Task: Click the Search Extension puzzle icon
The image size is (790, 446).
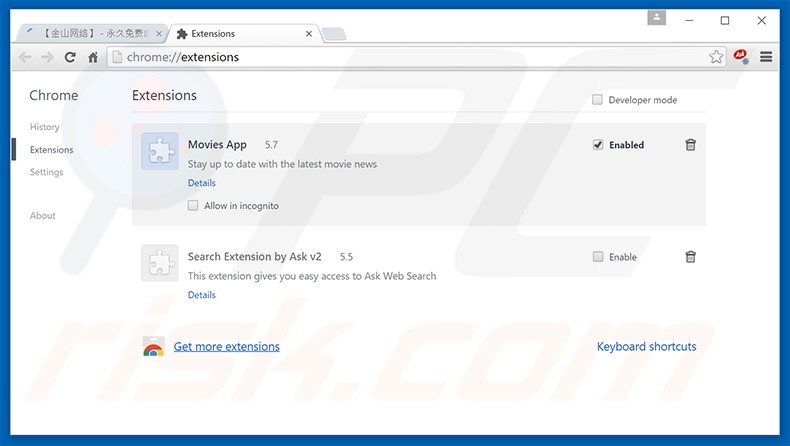Action: (x=160, y=263)
